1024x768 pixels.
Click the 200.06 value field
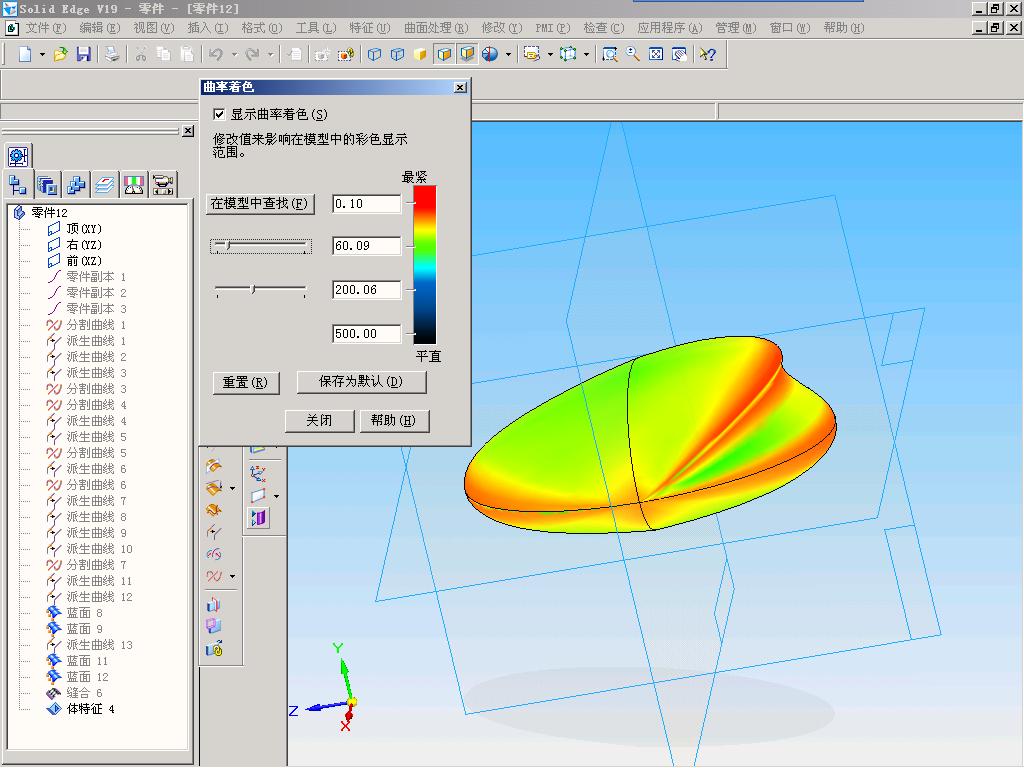point(366,289)
